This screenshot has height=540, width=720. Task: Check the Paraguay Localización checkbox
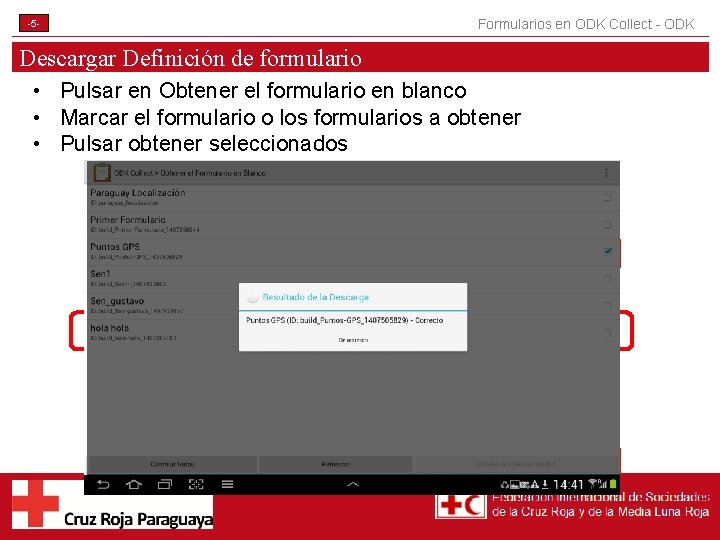coord(607,197)
